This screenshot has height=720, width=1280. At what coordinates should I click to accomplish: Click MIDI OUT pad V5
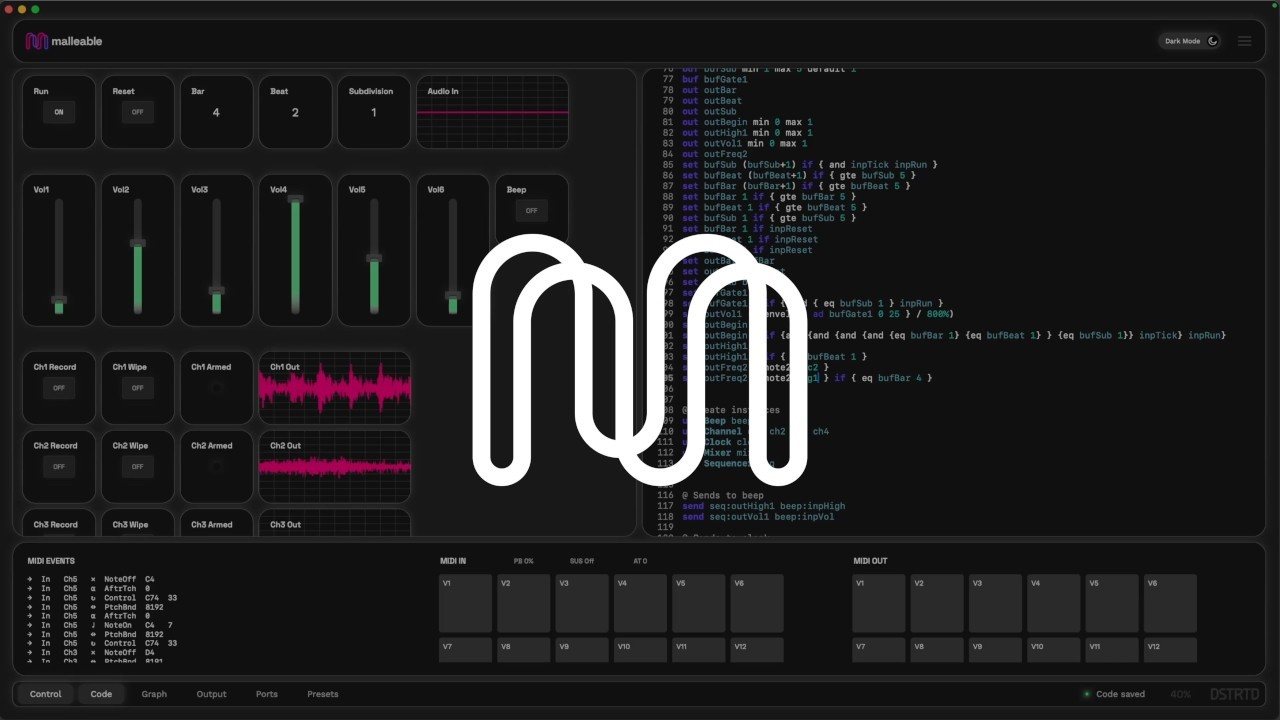[x=1112, y=603]
